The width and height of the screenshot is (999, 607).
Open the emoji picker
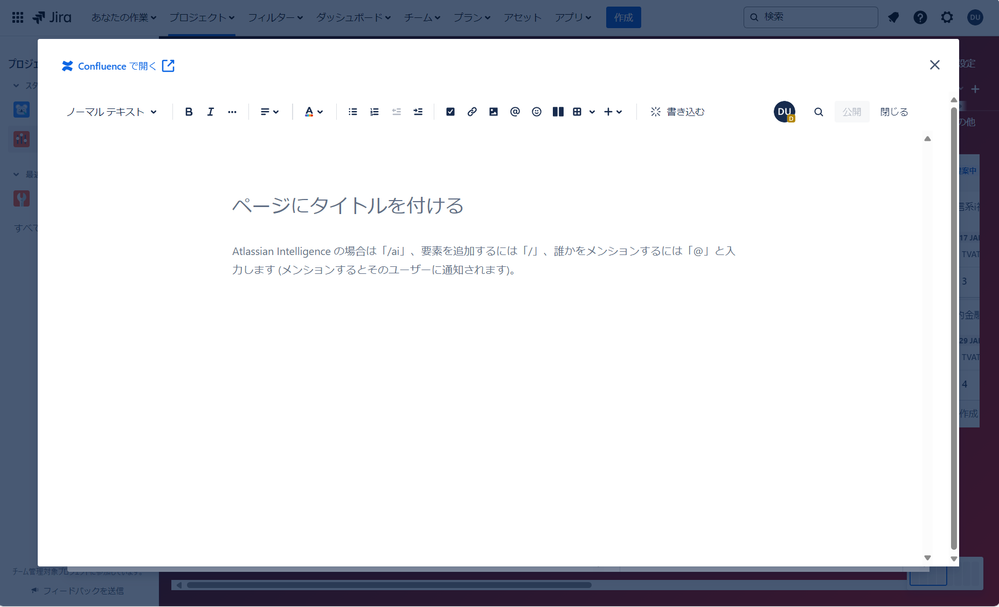(x=536, y=111)
